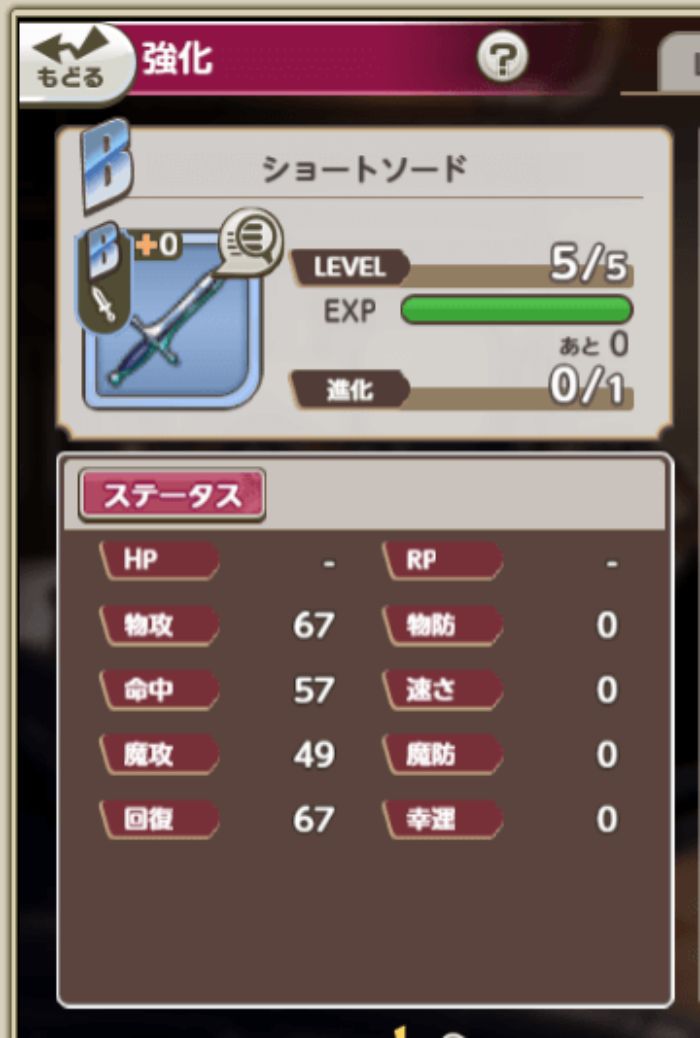Open the question mark help icon
The height and width of the screenshot is (1038, 700).
(503, 58)
